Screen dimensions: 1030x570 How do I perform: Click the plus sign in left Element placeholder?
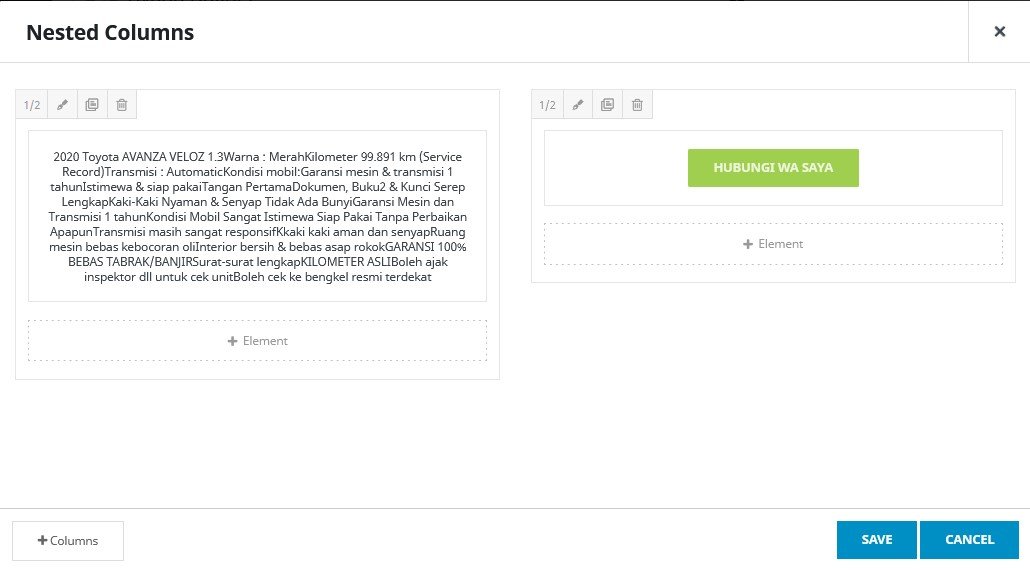pos(233,341)
